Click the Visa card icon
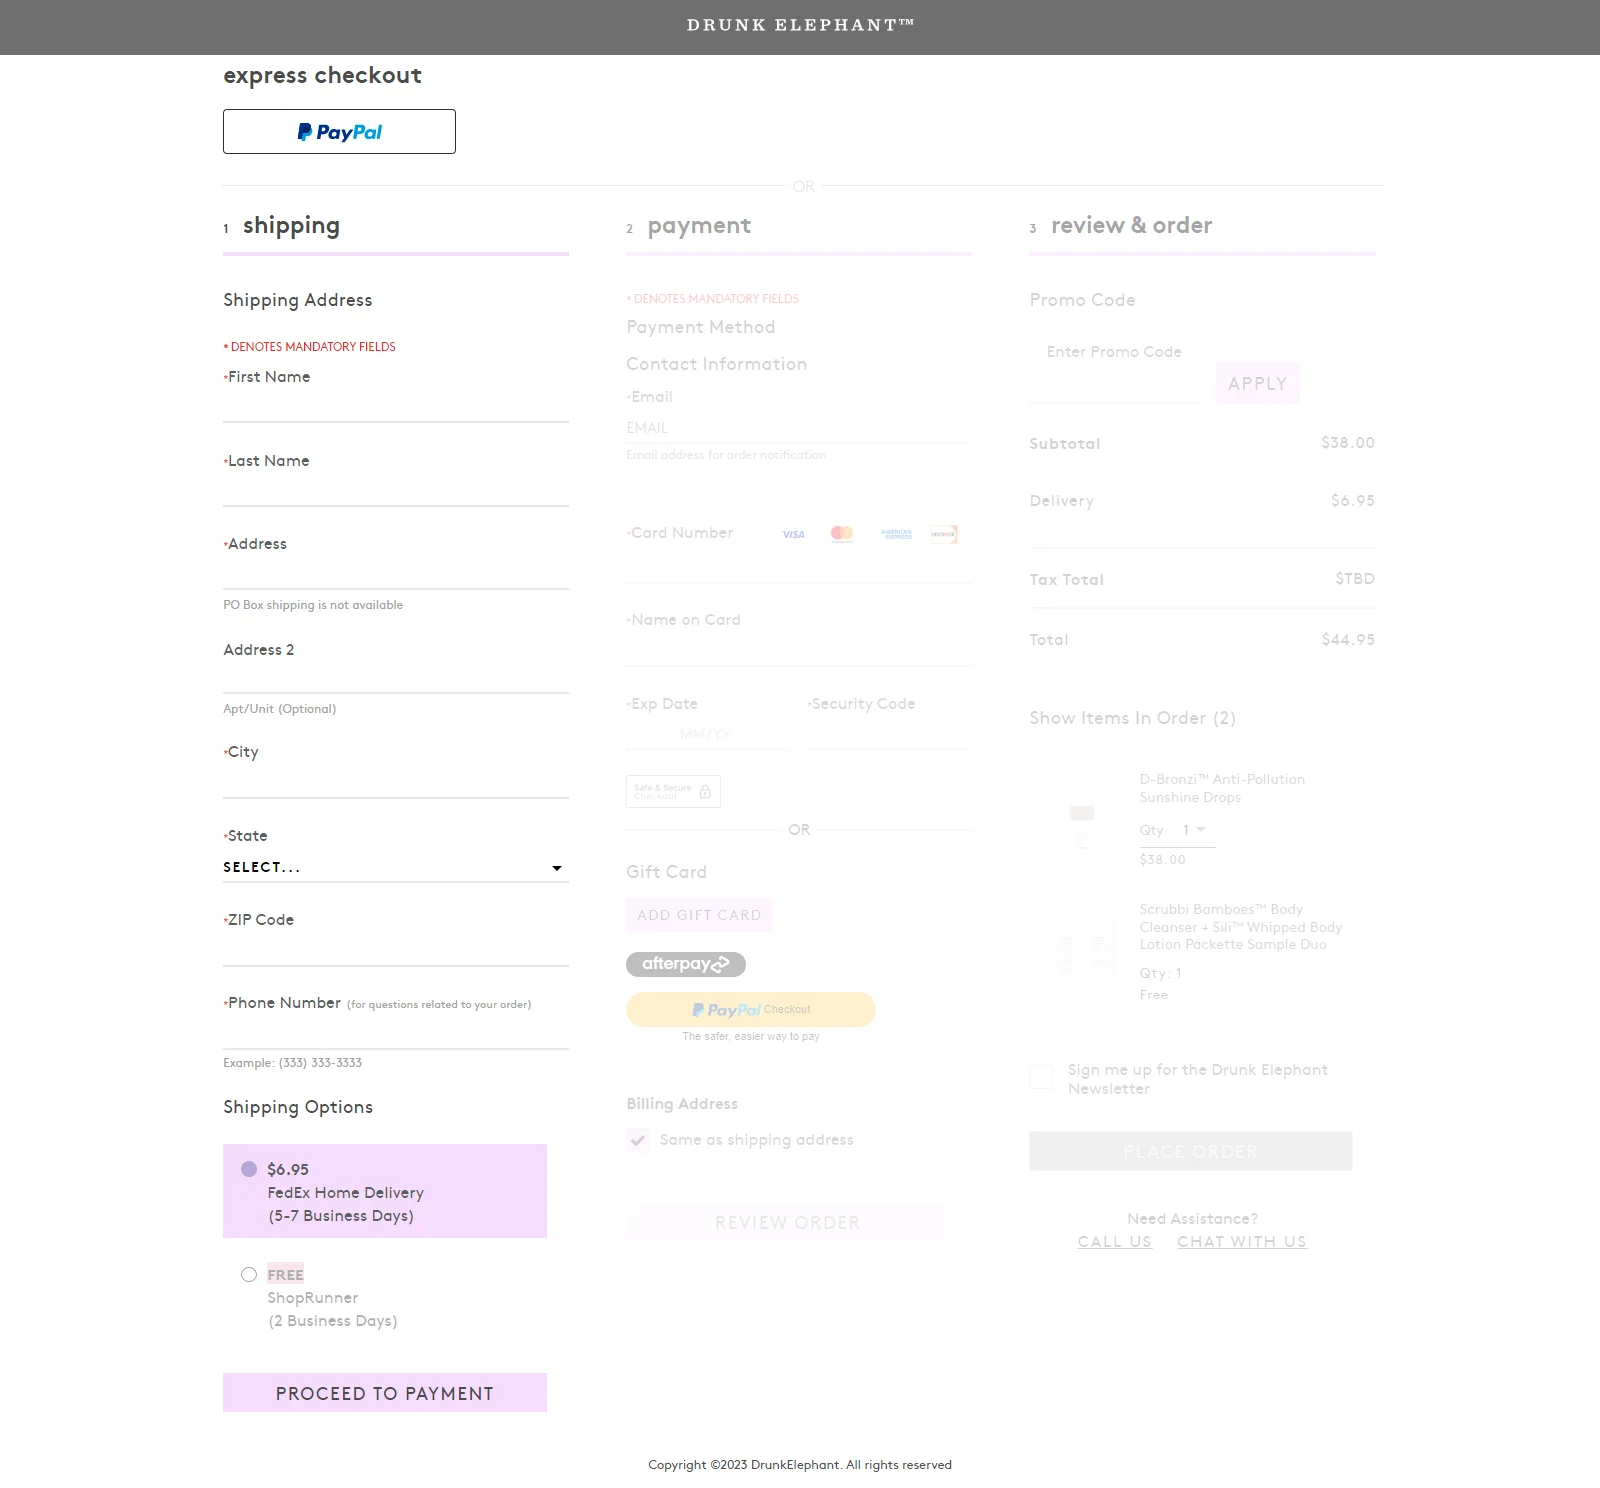The width and height of the screenshot is (1600, 1488). pyautogui.click(x=793, y=534)
